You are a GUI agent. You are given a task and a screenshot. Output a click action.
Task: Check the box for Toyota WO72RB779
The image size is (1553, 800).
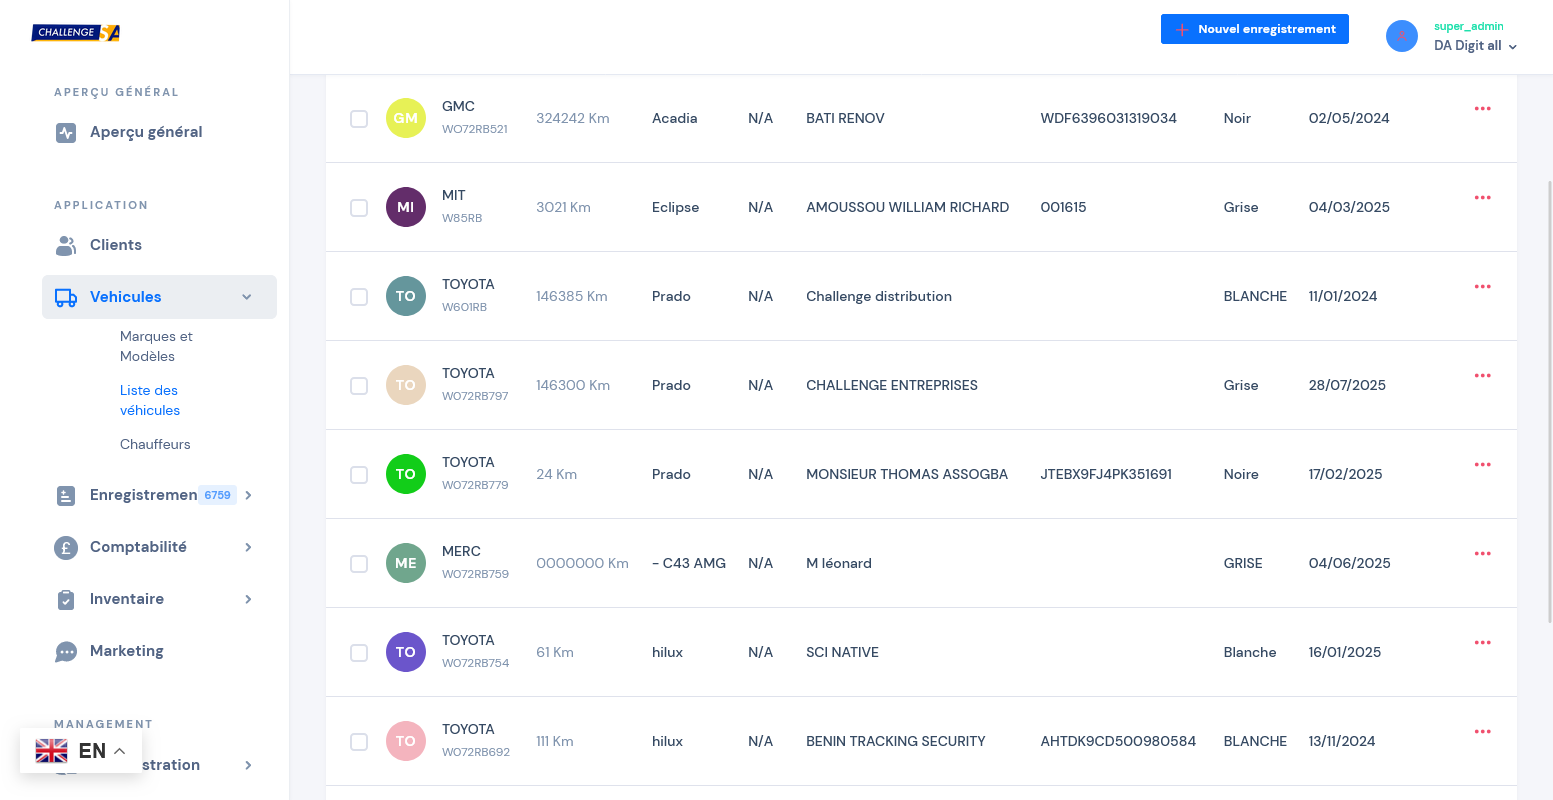point(359,475)
